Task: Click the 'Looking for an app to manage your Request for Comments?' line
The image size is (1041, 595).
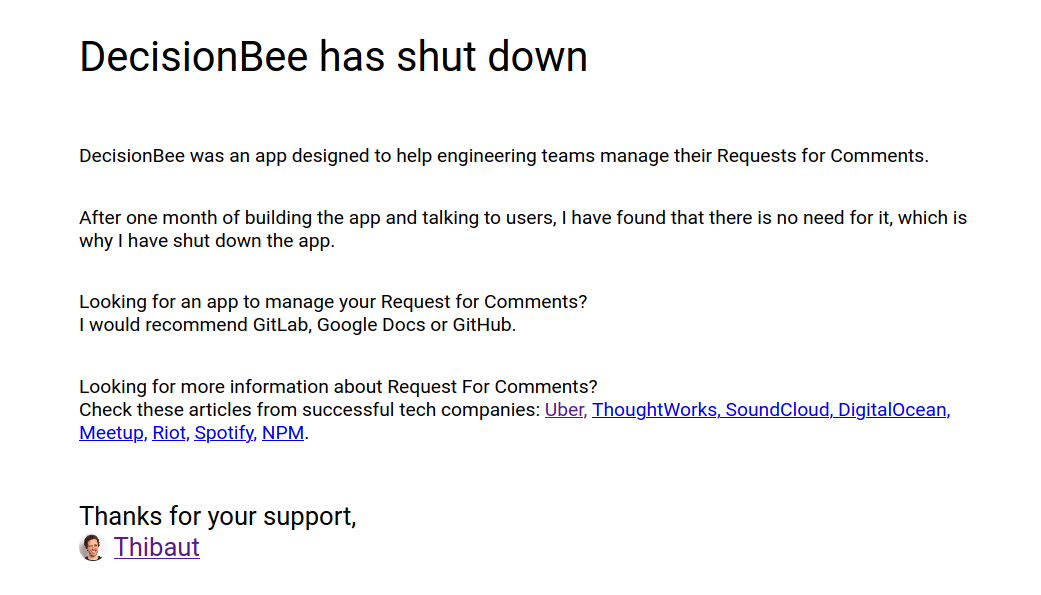Action: 333,301
